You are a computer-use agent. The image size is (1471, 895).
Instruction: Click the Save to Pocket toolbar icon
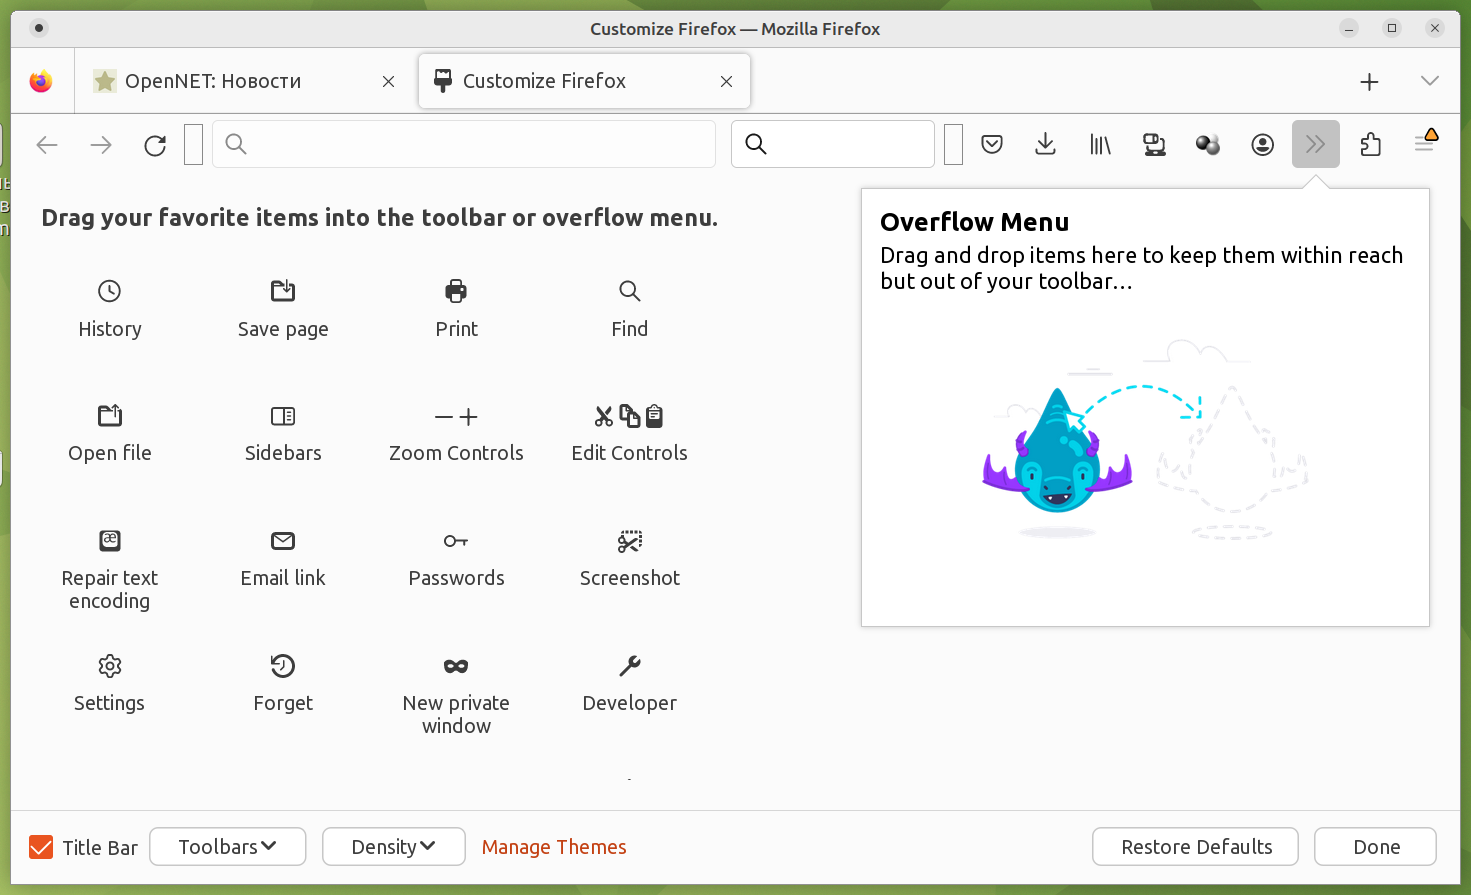(992, 145)
